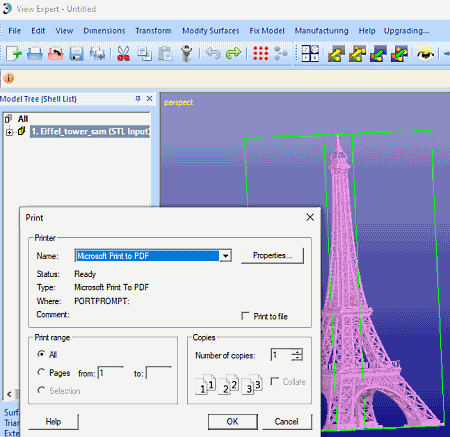Click the perspect viewport label
This screenshot has height=437, width=450.
pos(178,102)
